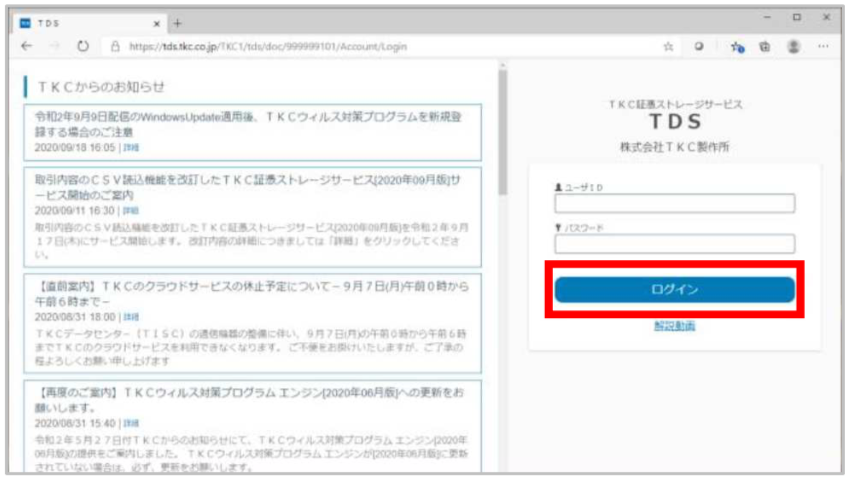Viewport: 852px width, 483px height.
Task: Focus the パスワード input field
Action: [674, 243]
